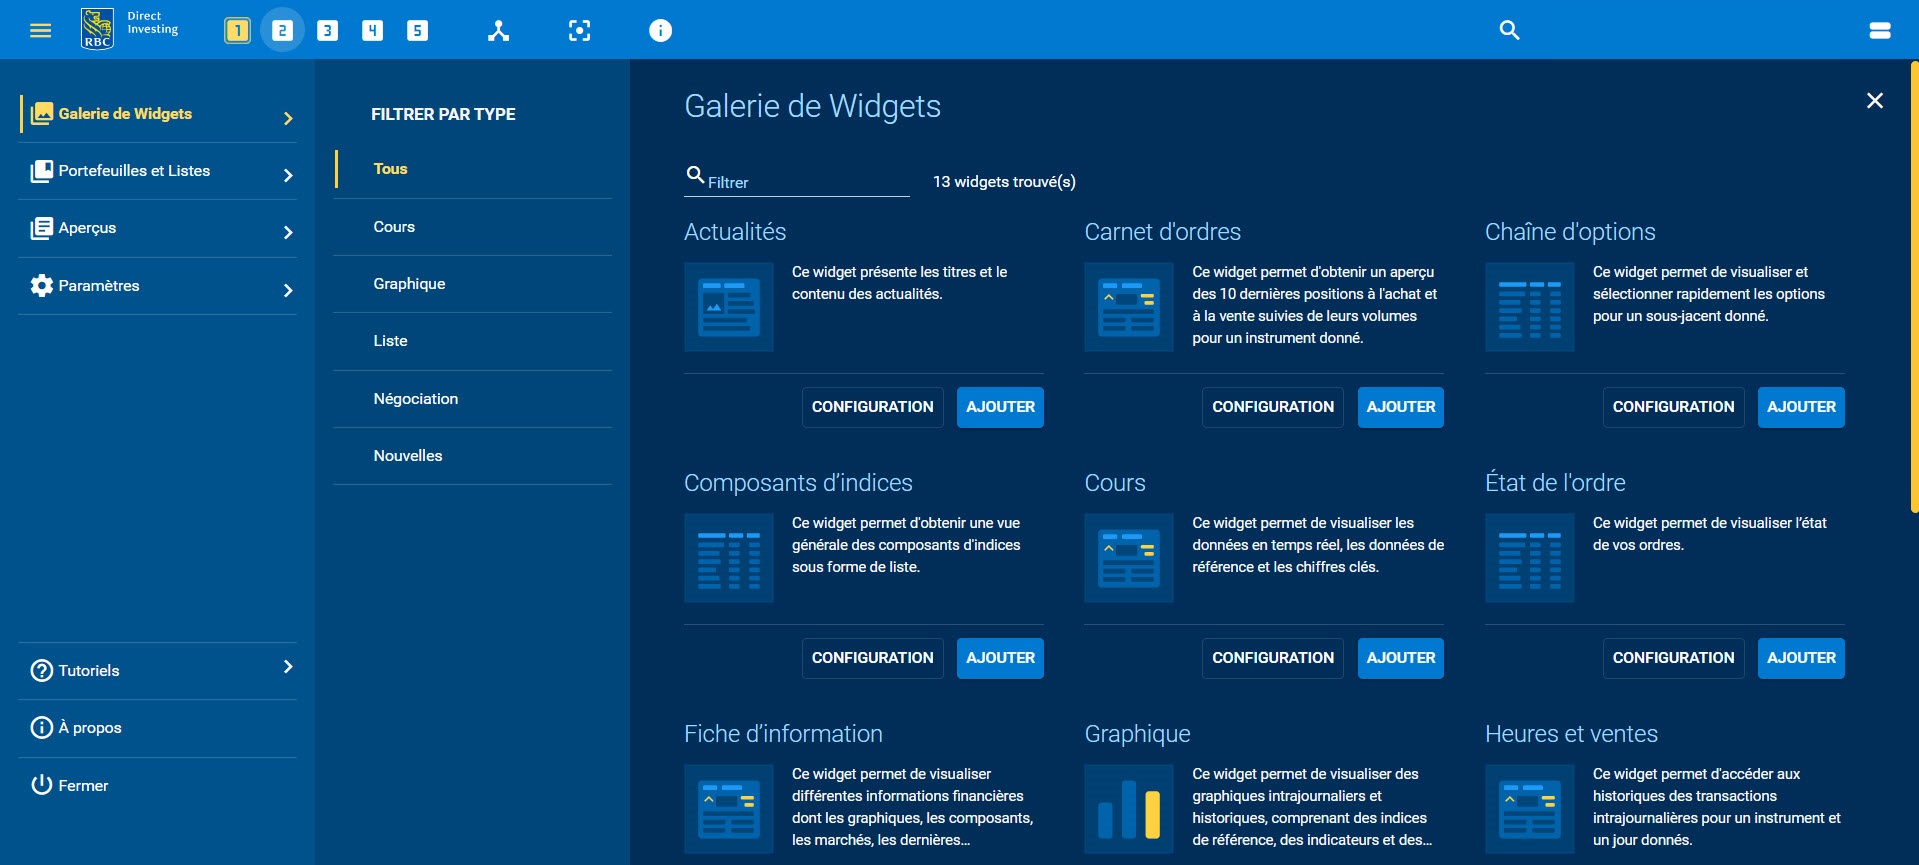Viewport: 1919px width, 865px height.
Task: Click the Graphique widget bar chart thumbnail
Action: click(x=1129, y=809)
